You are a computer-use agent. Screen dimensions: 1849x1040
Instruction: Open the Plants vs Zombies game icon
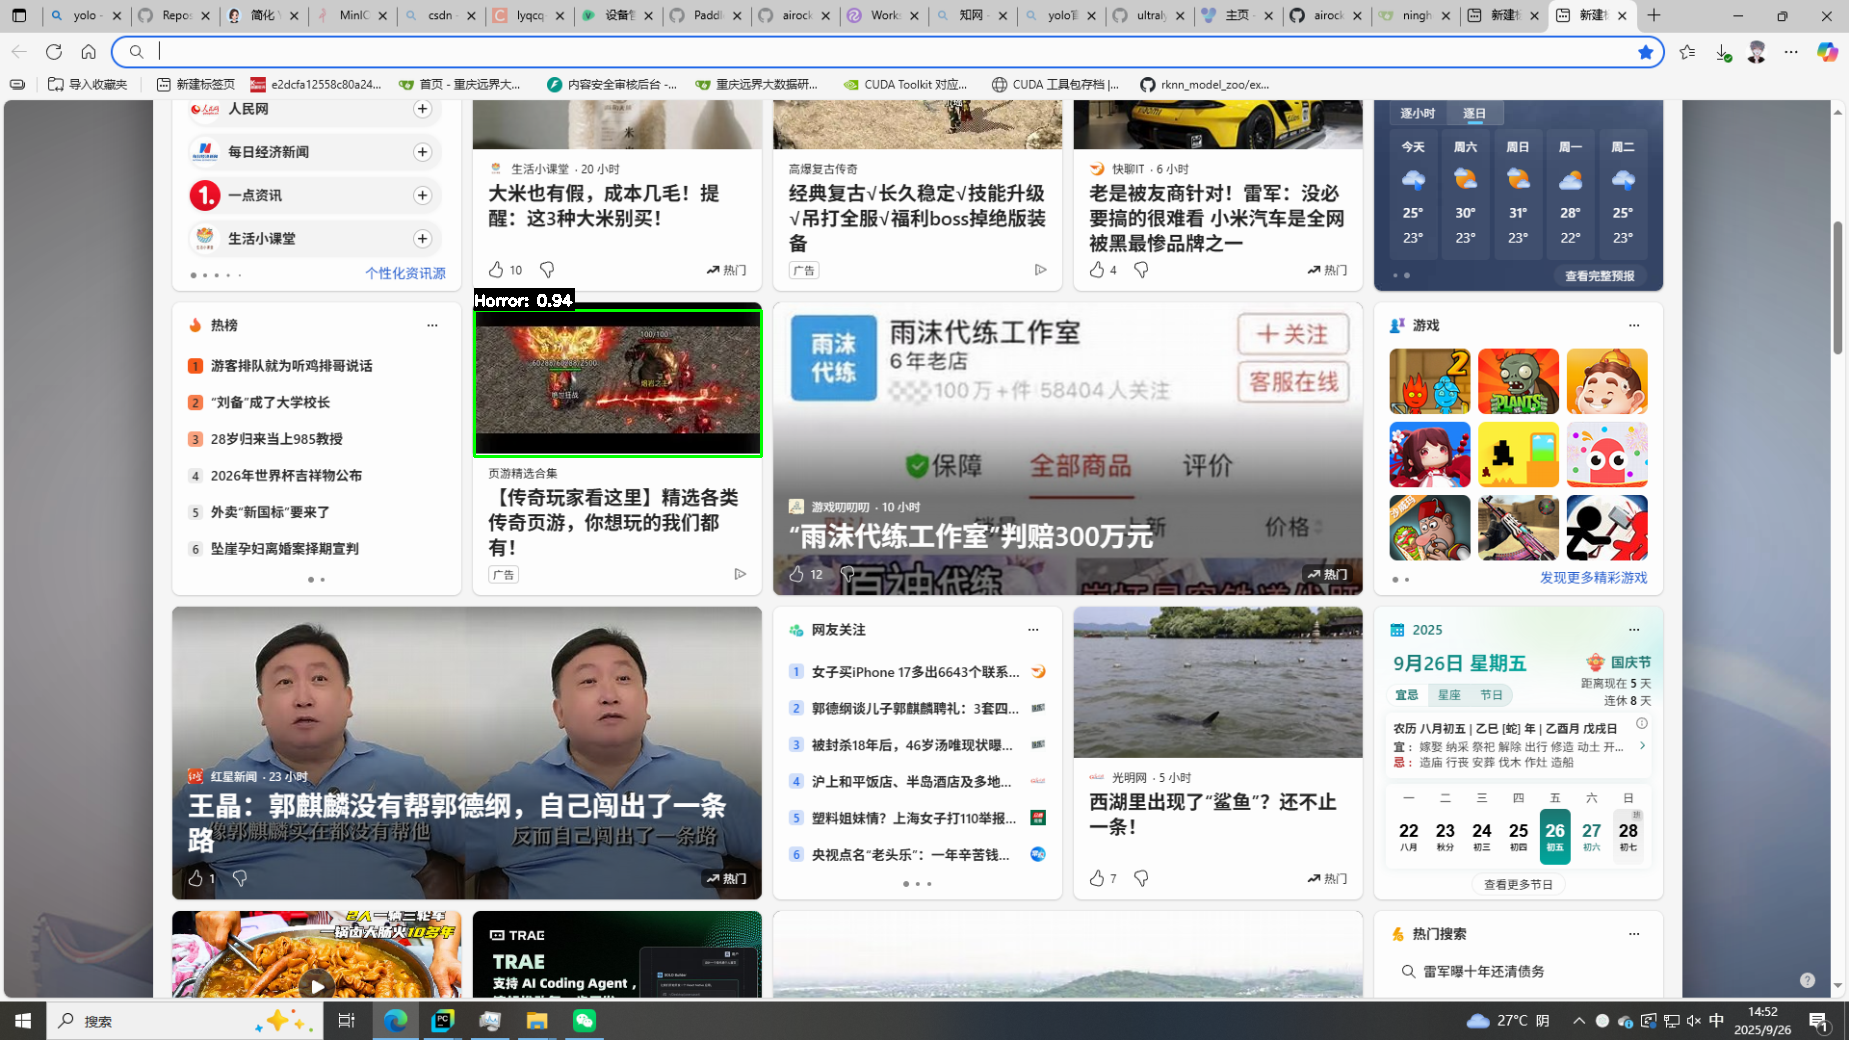point(1517,381)
